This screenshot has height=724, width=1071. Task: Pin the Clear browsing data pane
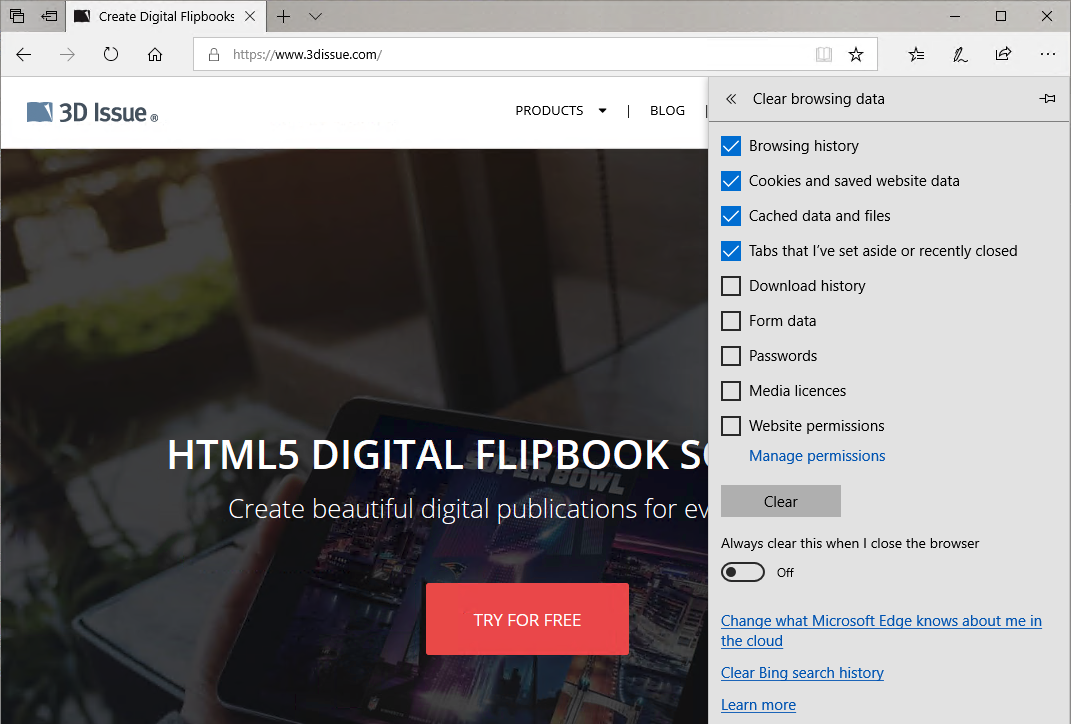click(x=1047, y=99)
